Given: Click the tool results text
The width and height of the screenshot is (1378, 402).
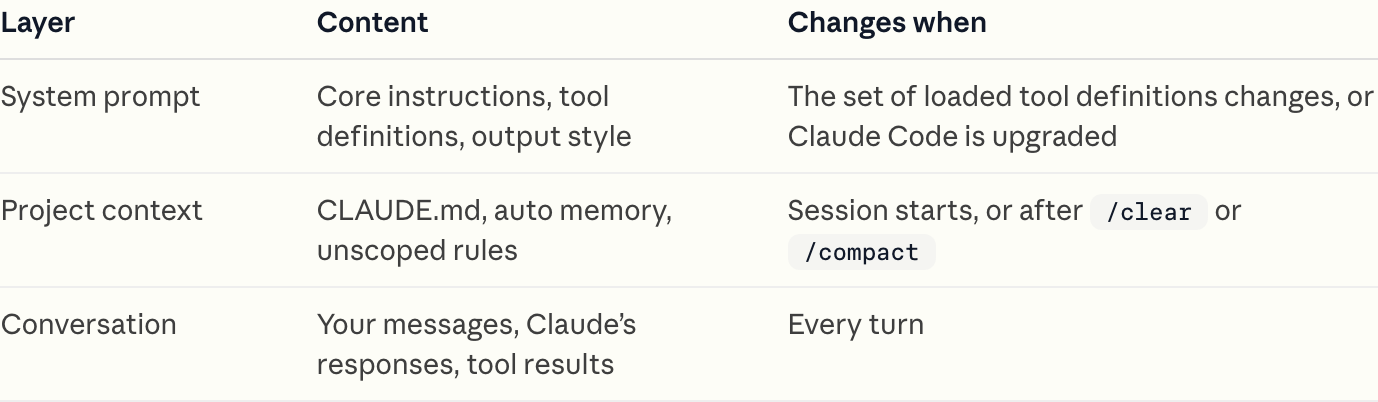Looking at the screenshot, I should pos(540,365).
